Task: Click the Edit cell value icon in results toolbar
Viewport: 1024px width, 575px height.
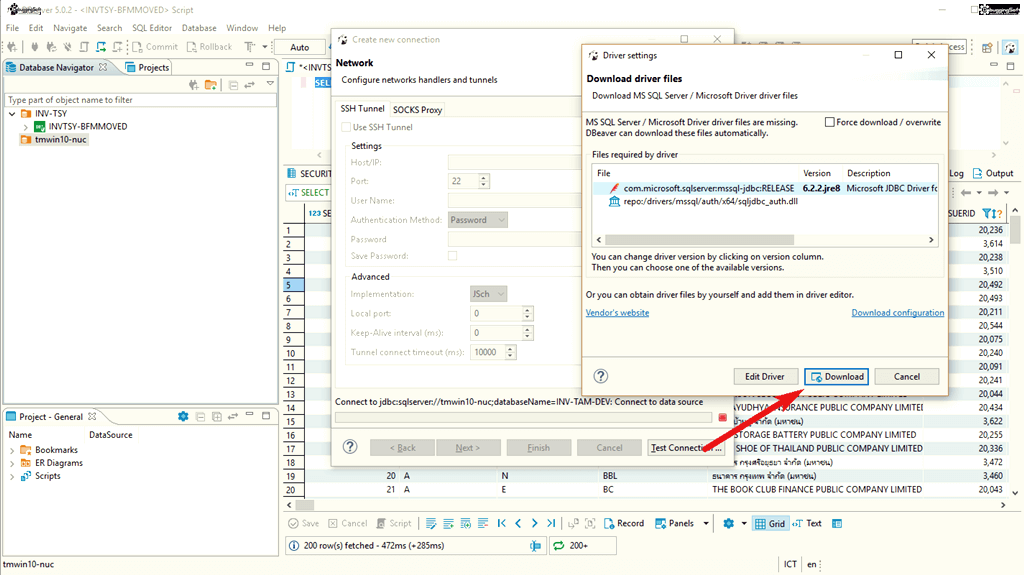Action: pos(431,523)
